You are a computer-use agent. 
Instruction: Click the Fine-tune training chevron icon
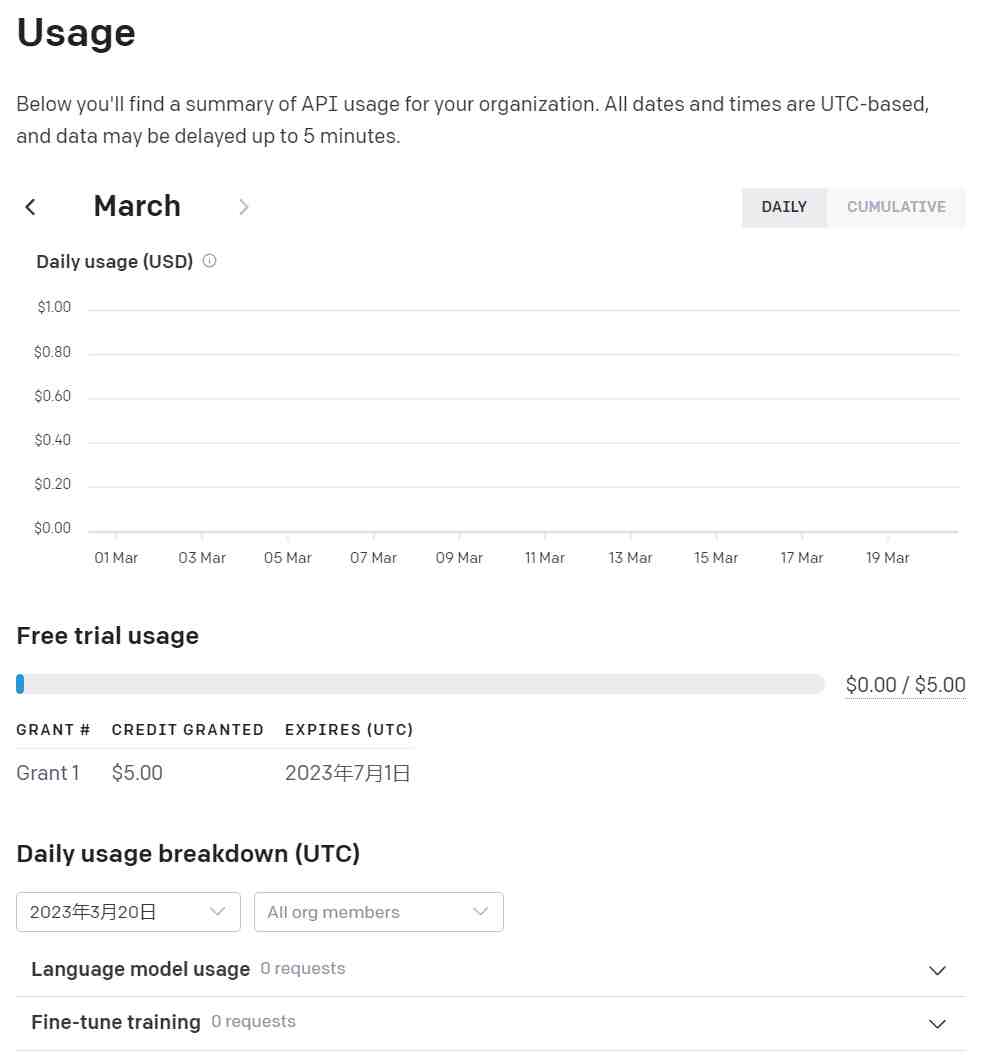point(937,1023)
